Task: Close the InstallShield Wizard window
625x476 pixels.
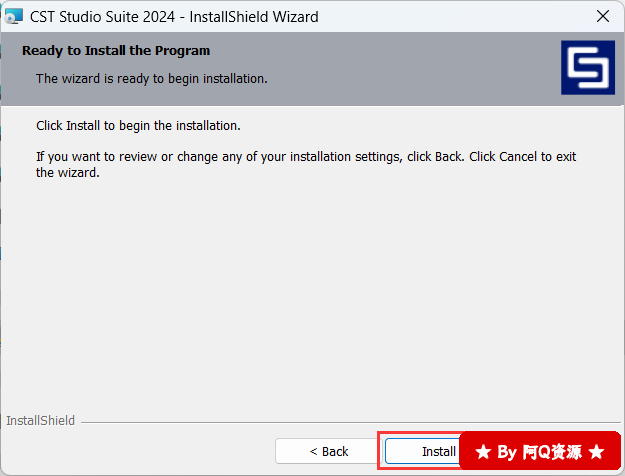Action: pyautogui.click(x=603, y=16)
